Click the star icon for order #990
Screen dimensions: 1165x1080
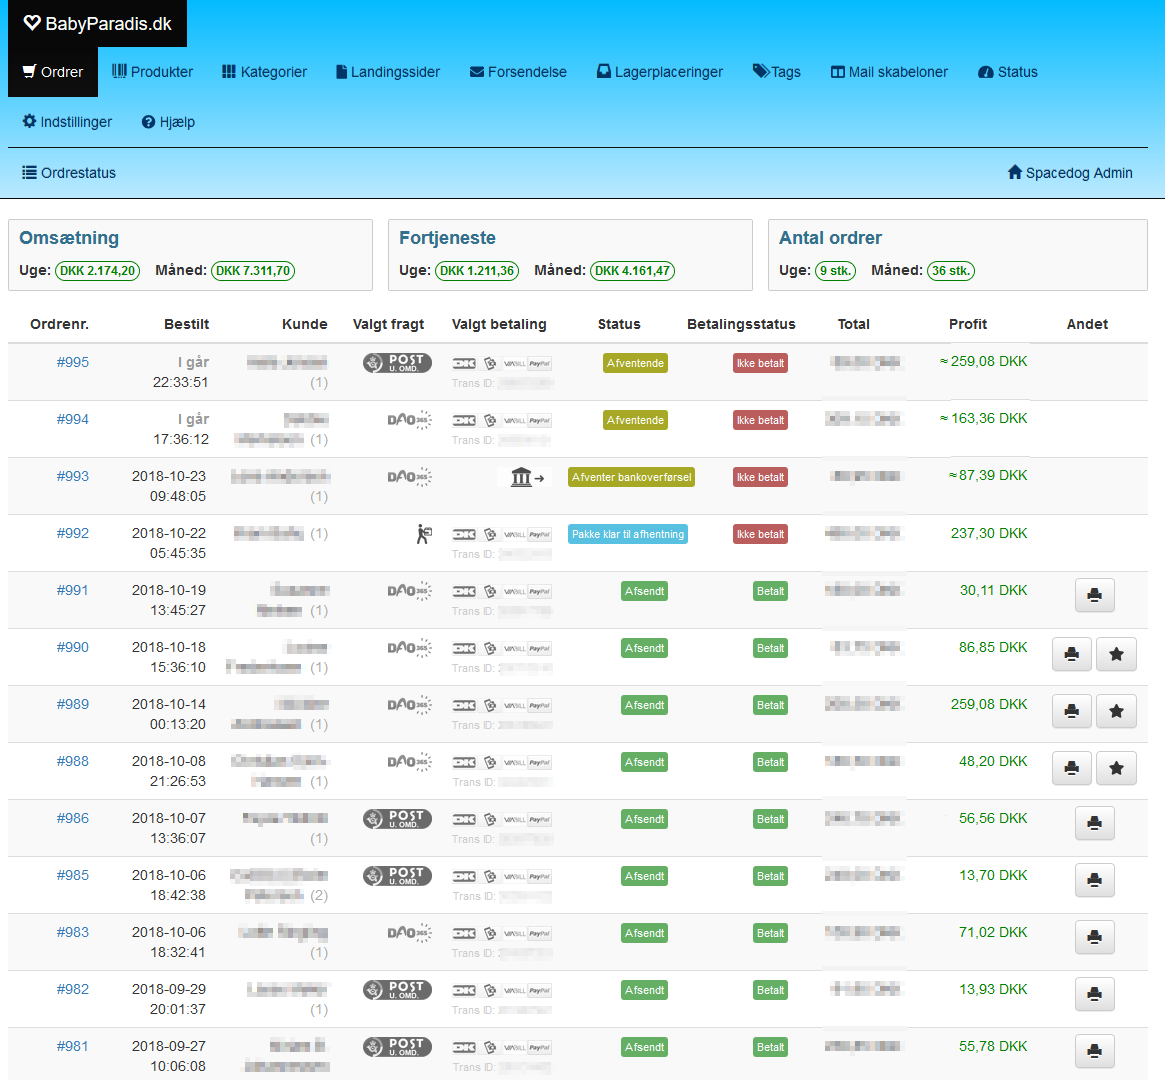click(1116, 654)
